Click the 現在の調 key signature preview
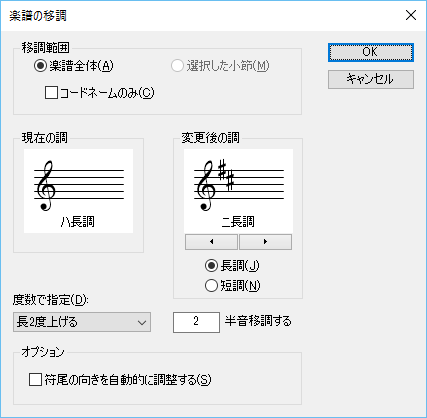Screen dimensions: 427x418 (78, 191)
